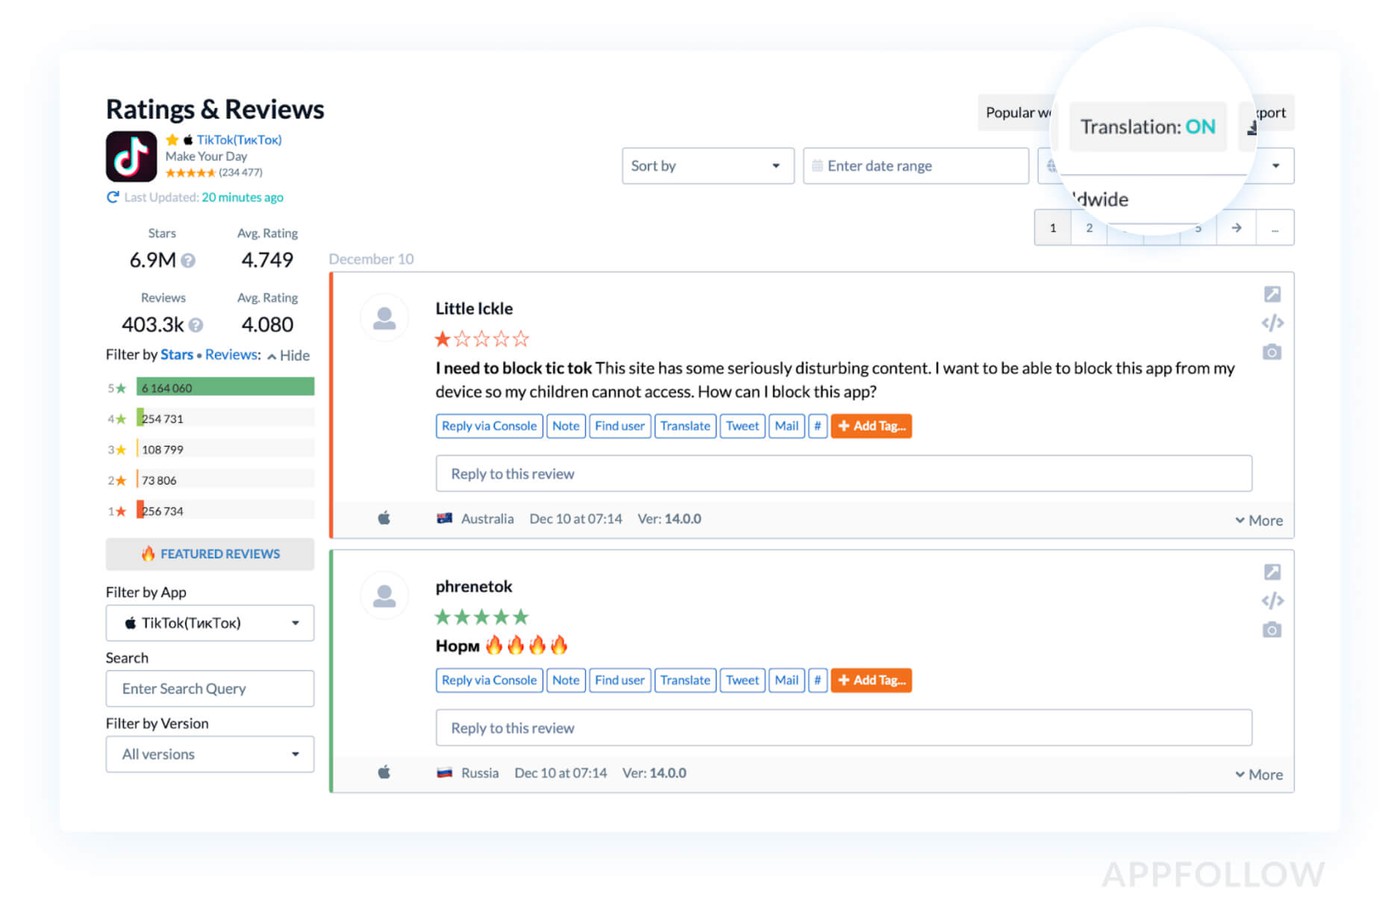This screenshot has width=1400, height=902.
Task: Click Add Tag on phrenetok review
Action: pos(871,680)
